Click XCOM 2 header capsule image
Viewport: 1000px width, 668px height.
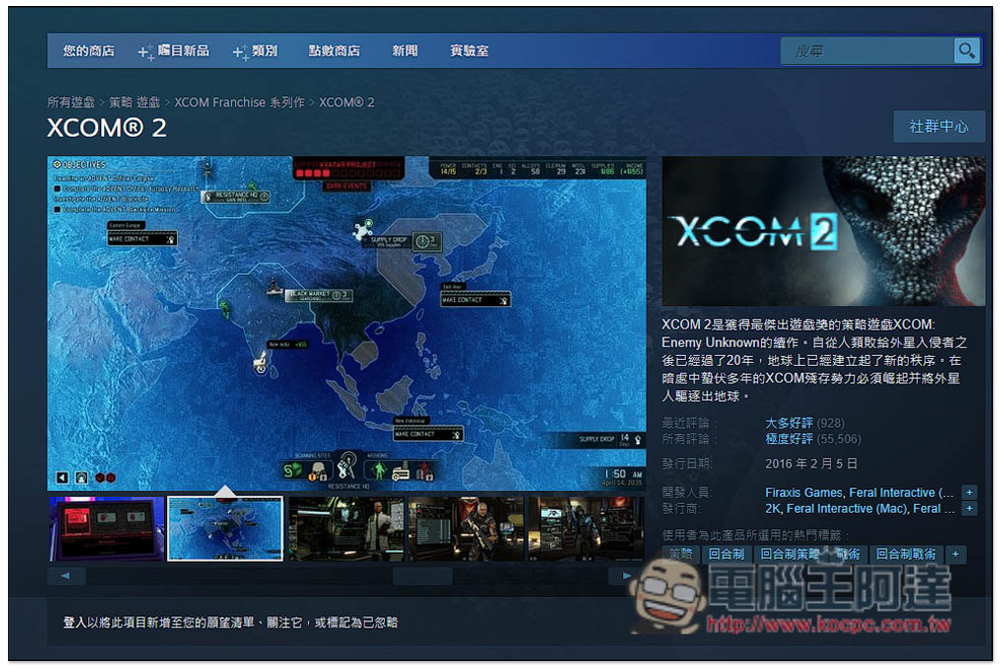tap(823, 231)
